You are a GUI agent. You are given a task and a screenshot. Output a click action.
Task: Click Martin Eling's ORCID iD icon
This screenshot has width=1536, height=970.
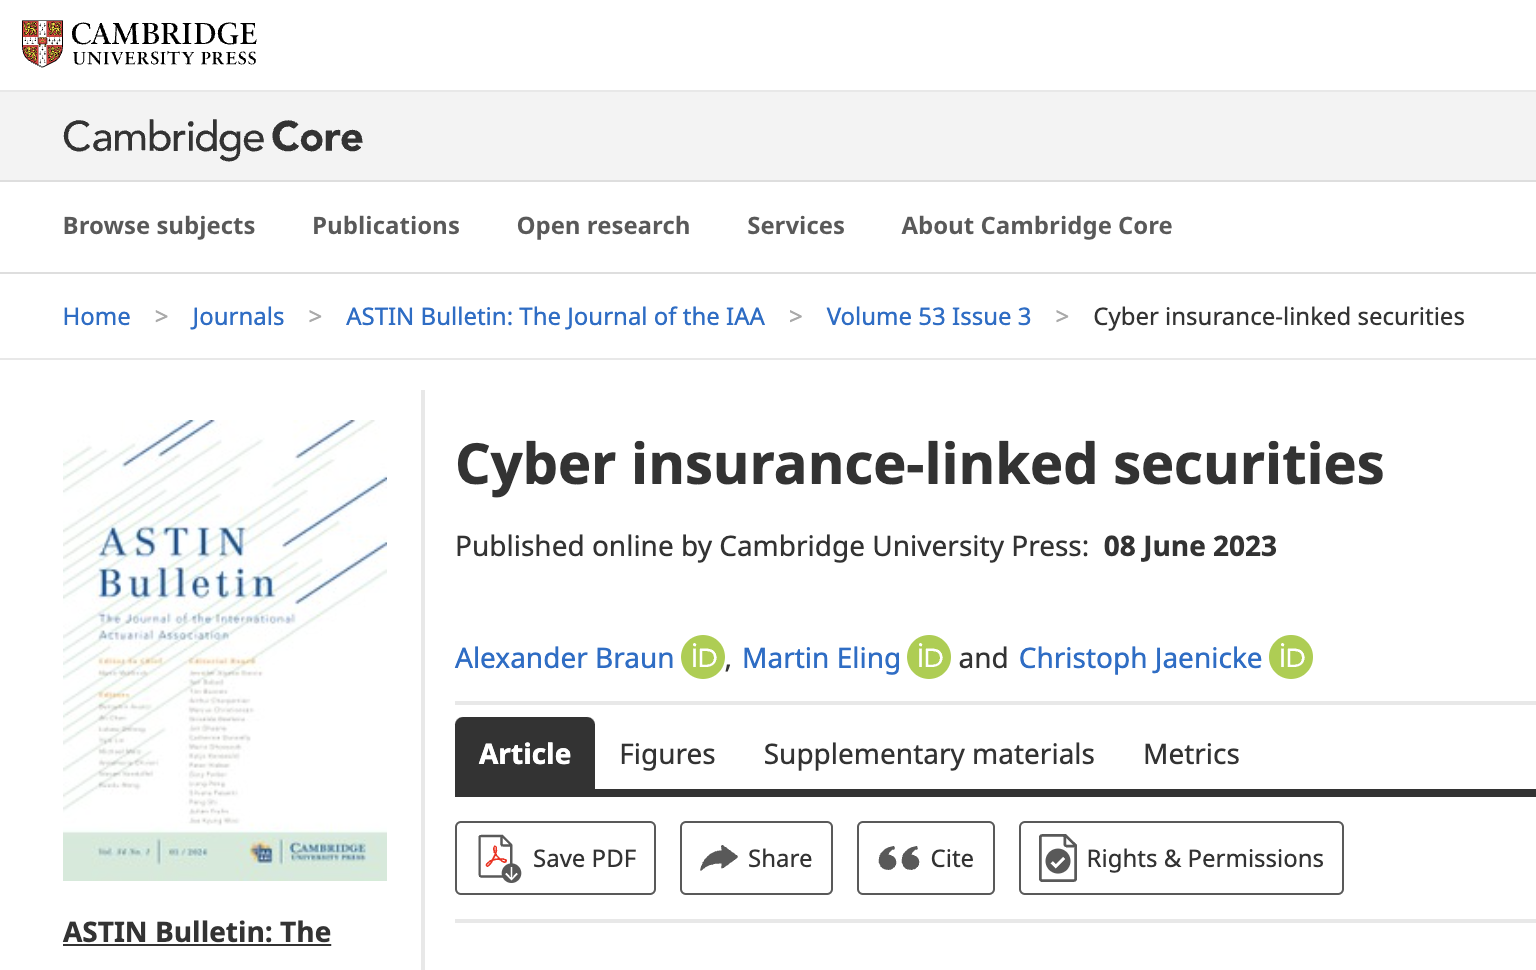pyautogui.click(x=929, y=658)
